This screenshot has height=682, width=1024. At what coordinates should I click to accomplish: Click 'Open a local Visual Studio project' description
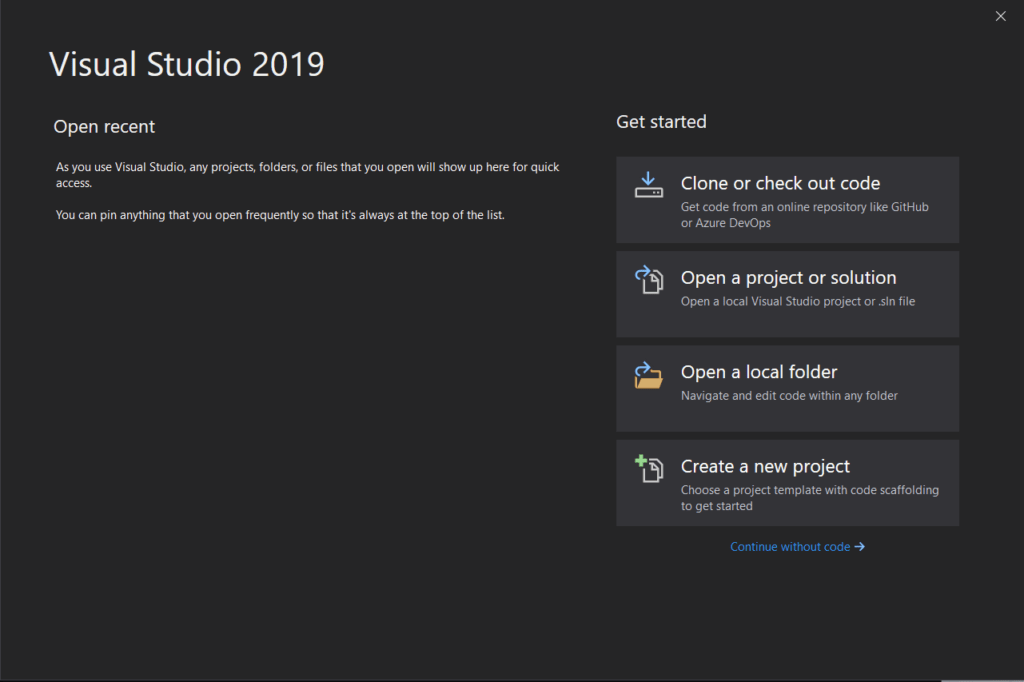[x=798, y=301]
